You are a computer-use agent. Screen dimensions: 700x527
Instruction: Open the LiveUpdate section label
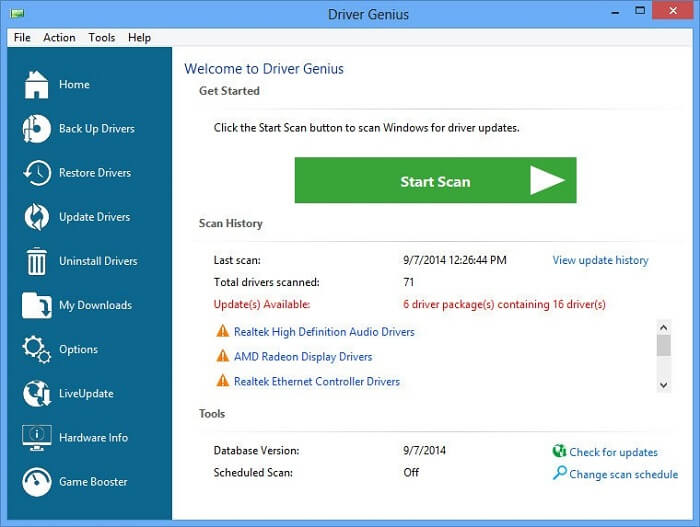[86, 393]
